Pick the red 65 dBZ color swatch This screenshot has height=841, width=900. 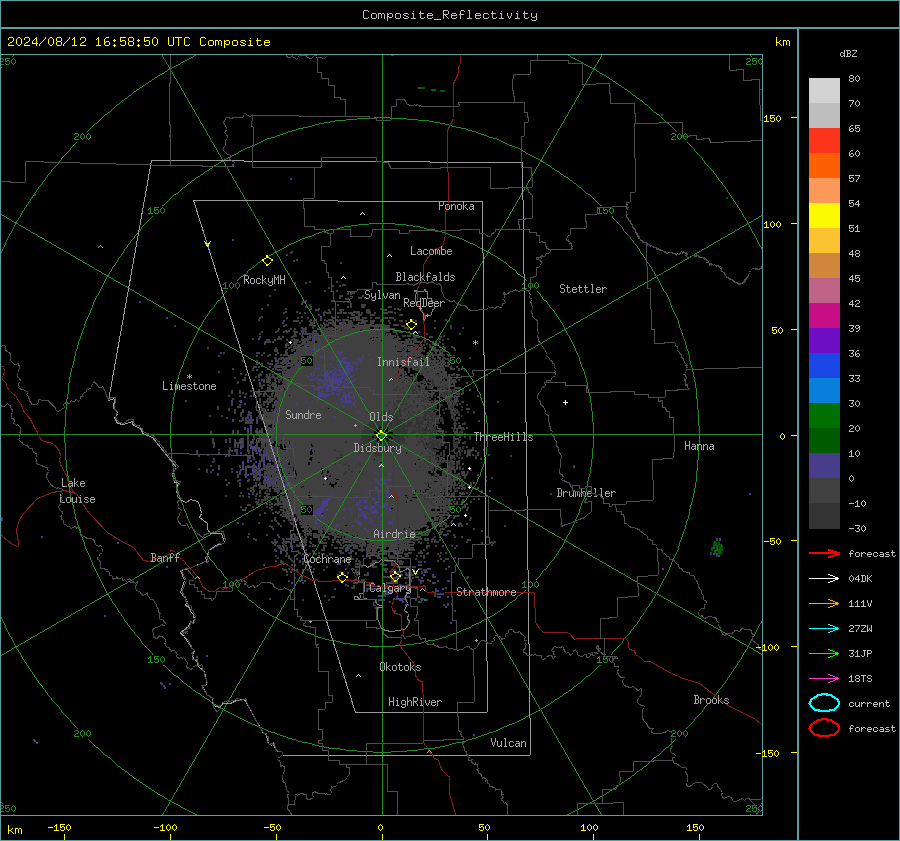[824, 140]
